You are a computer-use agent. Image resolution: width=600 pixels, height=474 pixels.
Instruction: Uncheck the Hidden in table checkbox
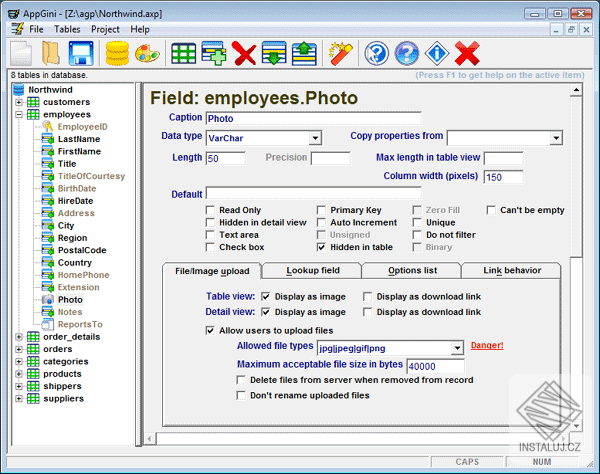point(321,247)
